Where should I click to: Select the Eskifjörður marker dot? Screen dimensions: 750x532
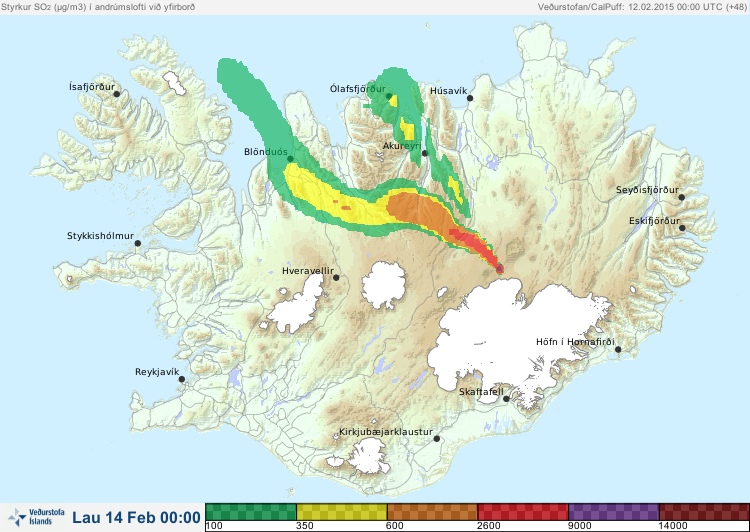[x=682, y=228]
